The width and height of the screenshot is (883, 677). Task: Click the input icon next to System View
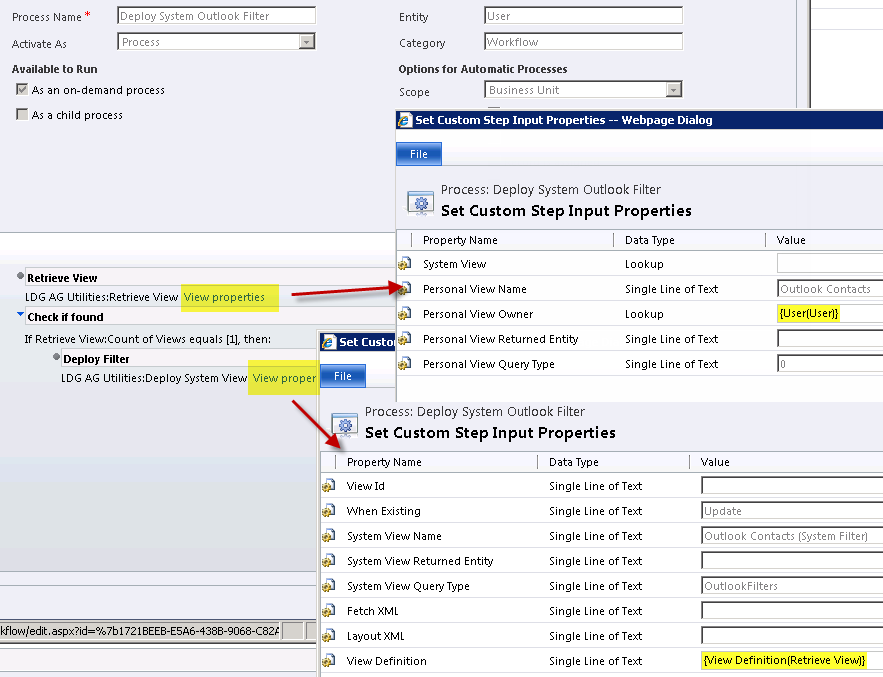405,263
